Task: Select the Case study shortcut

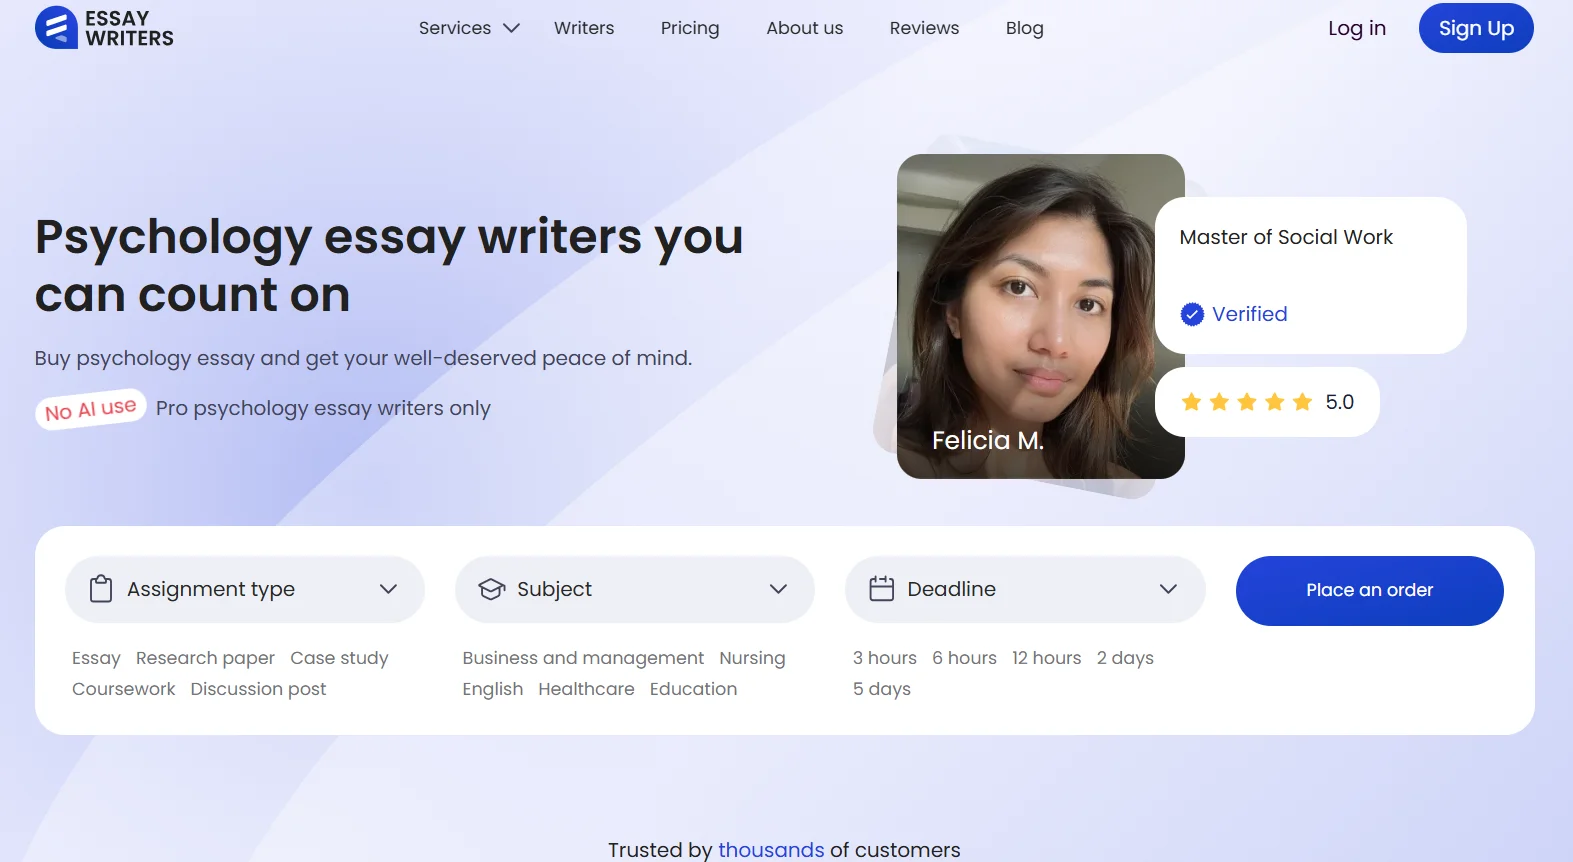Action: point(339,658)
